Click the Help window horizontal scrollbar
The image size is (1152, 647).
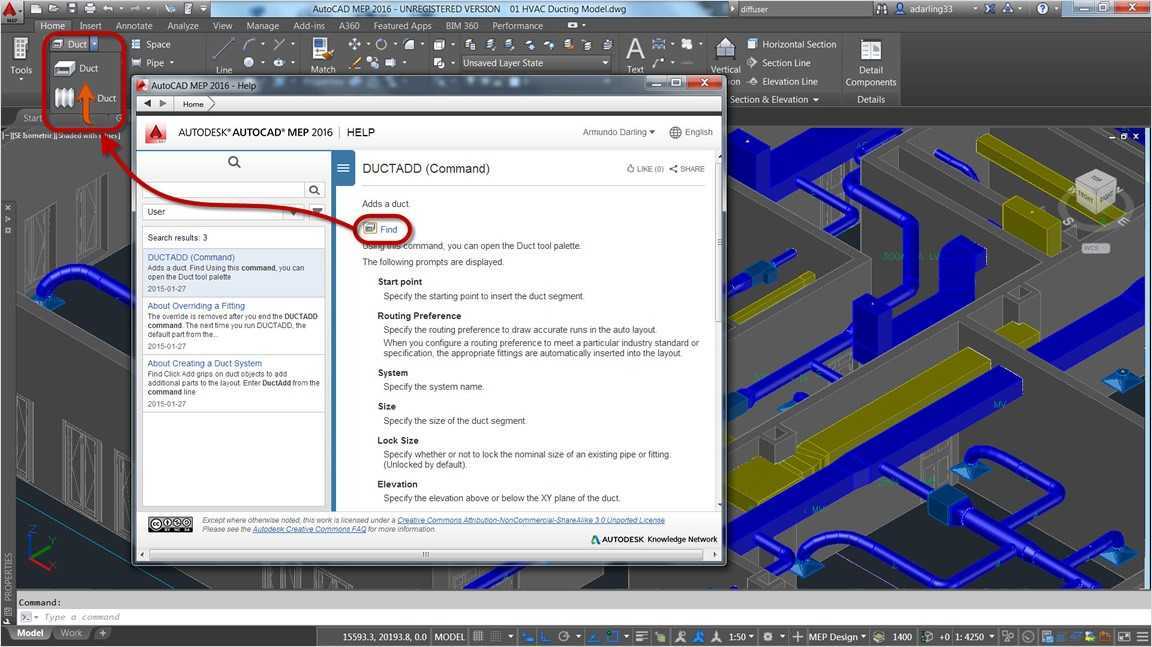pos(428,555)
